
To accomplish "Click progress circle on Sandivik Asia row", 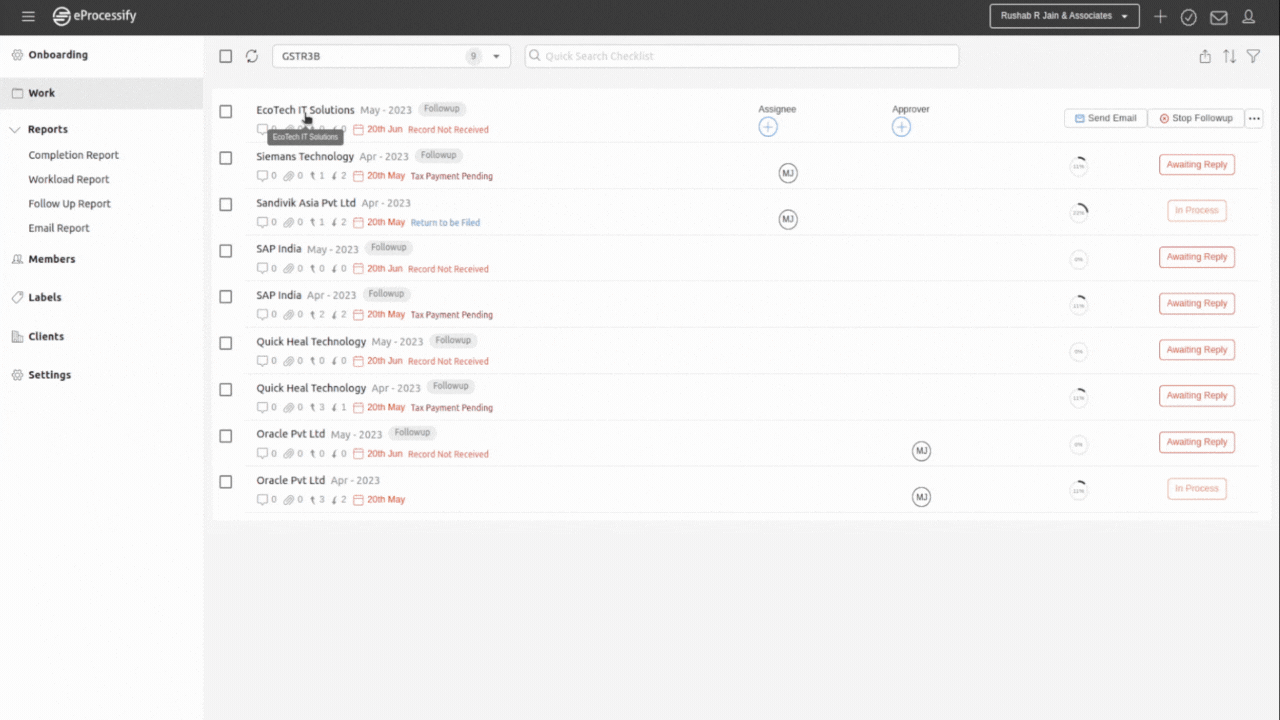I will (x=1078, y=212).
